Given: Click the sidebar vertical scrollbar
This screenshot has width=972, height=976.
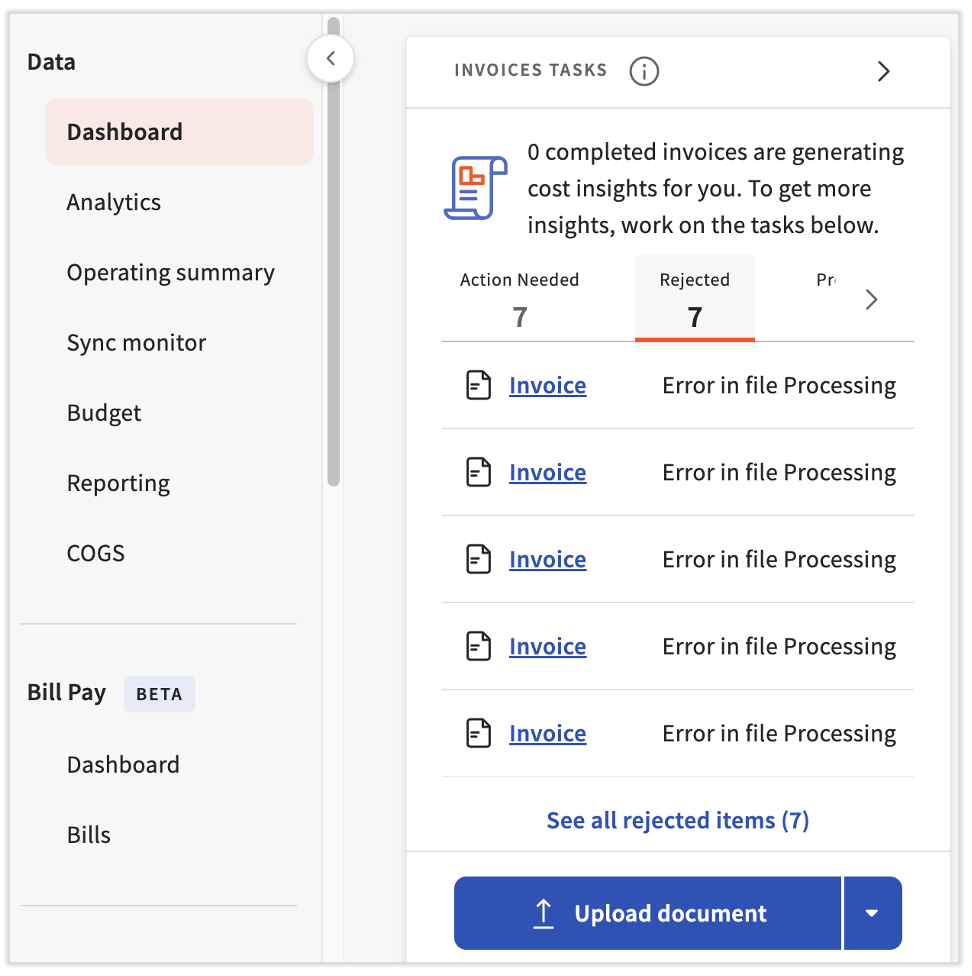Looking at the screenshot, I should pyautogui.click(x=334, y=250).
